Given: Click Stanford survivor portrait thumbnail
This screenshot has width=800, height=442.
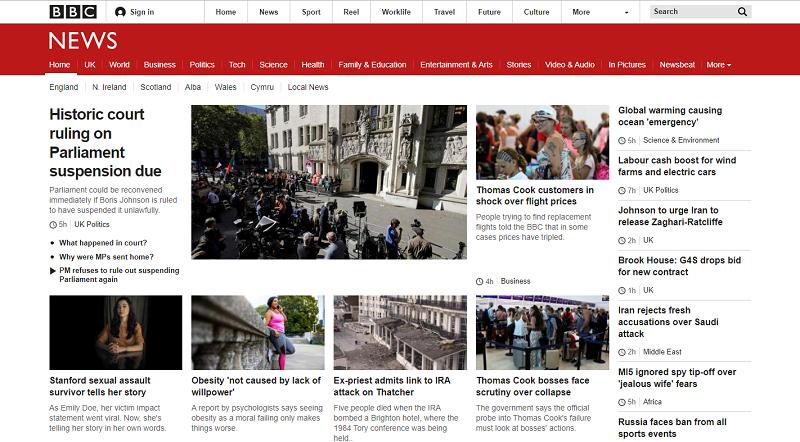Looking at the screenshot, I should click(x=116, y=332).
